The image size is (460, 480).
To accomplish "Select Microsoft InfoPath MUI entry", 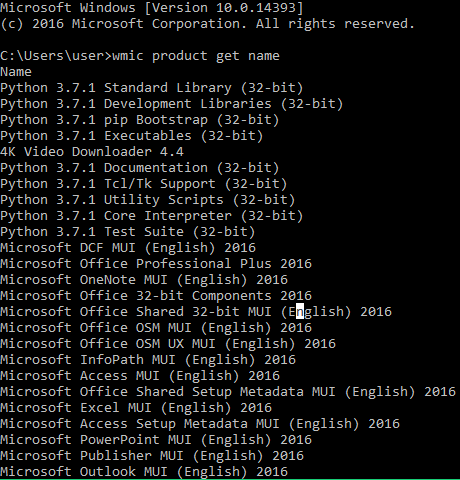I will click(x=148, y=360).
